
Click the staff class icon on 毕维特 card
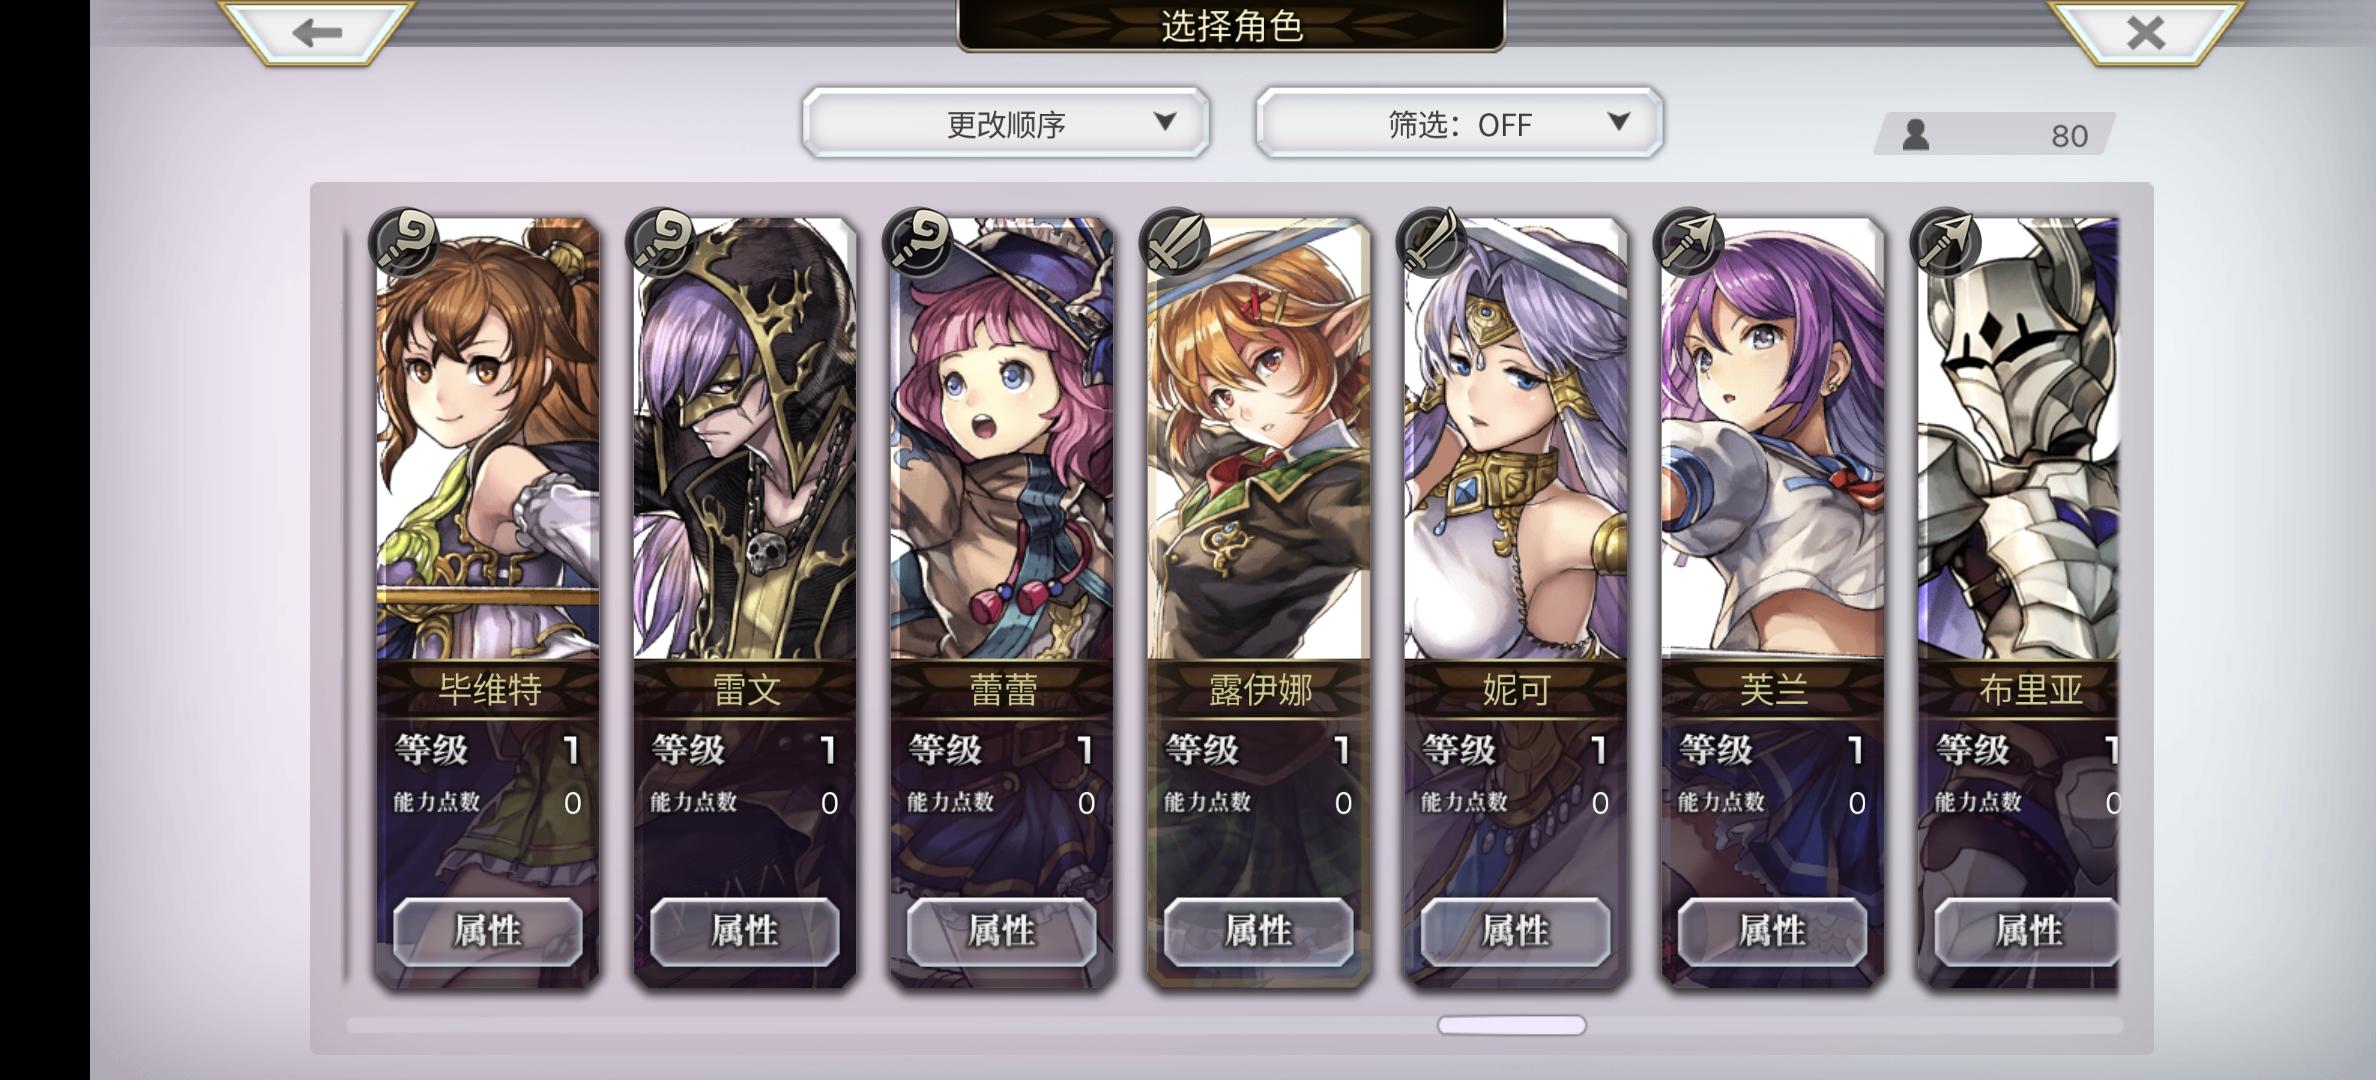(x=404, y=243)
